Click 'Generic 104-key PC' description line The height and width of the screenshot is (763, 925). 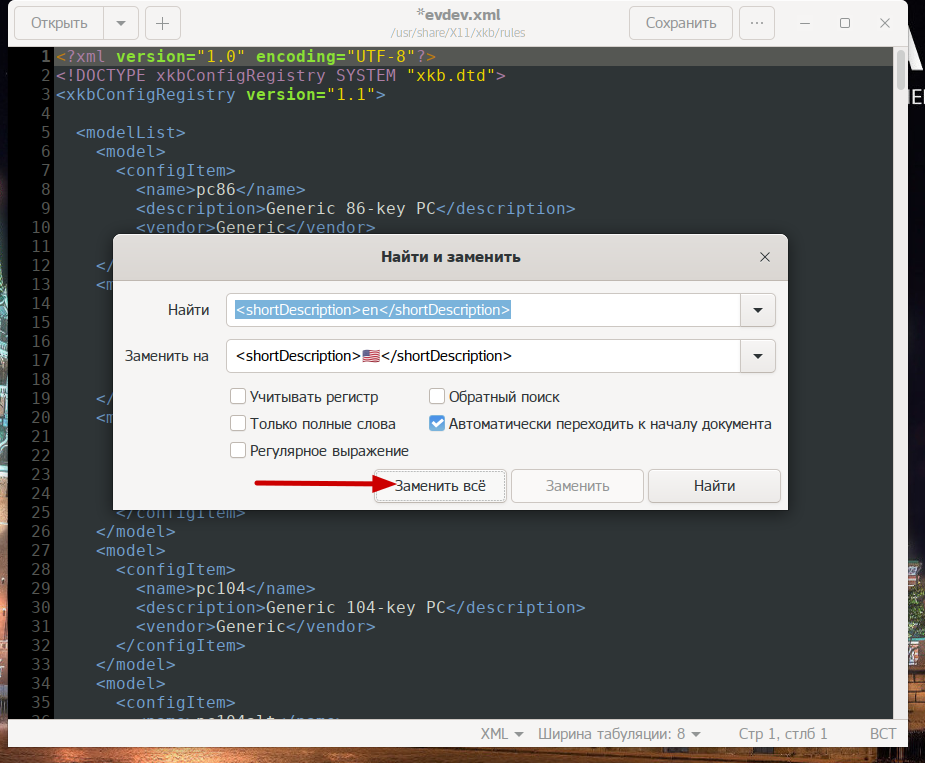pyautogui.click(x=360, y=607)
